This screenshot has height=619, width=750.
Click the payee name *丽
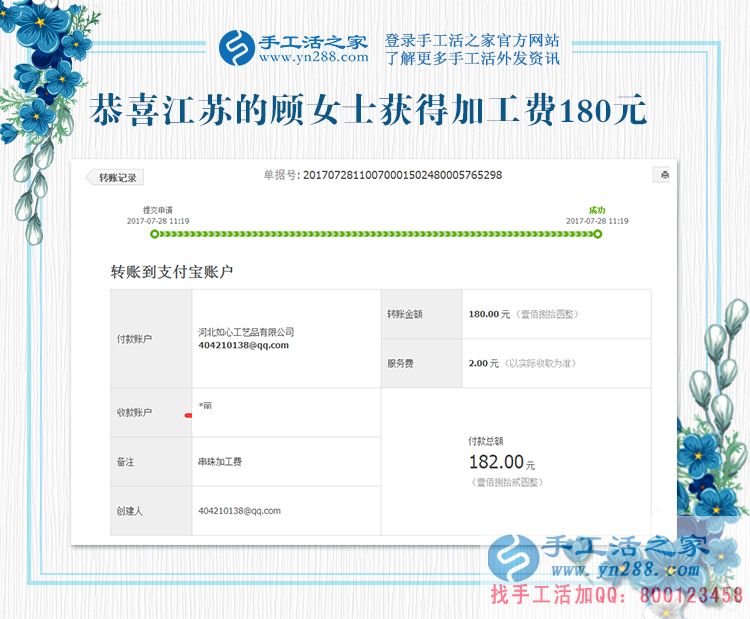point(205,406)
